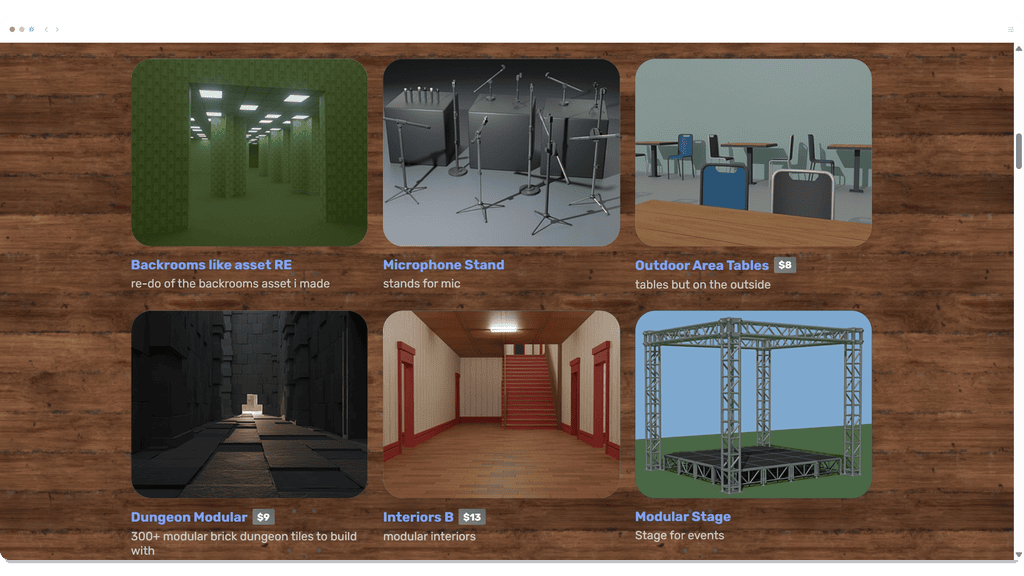Viewport: 1024px width, 576px height.
Task: Click the vertical scrollbar thumb
Action: tap(1018, 151)
